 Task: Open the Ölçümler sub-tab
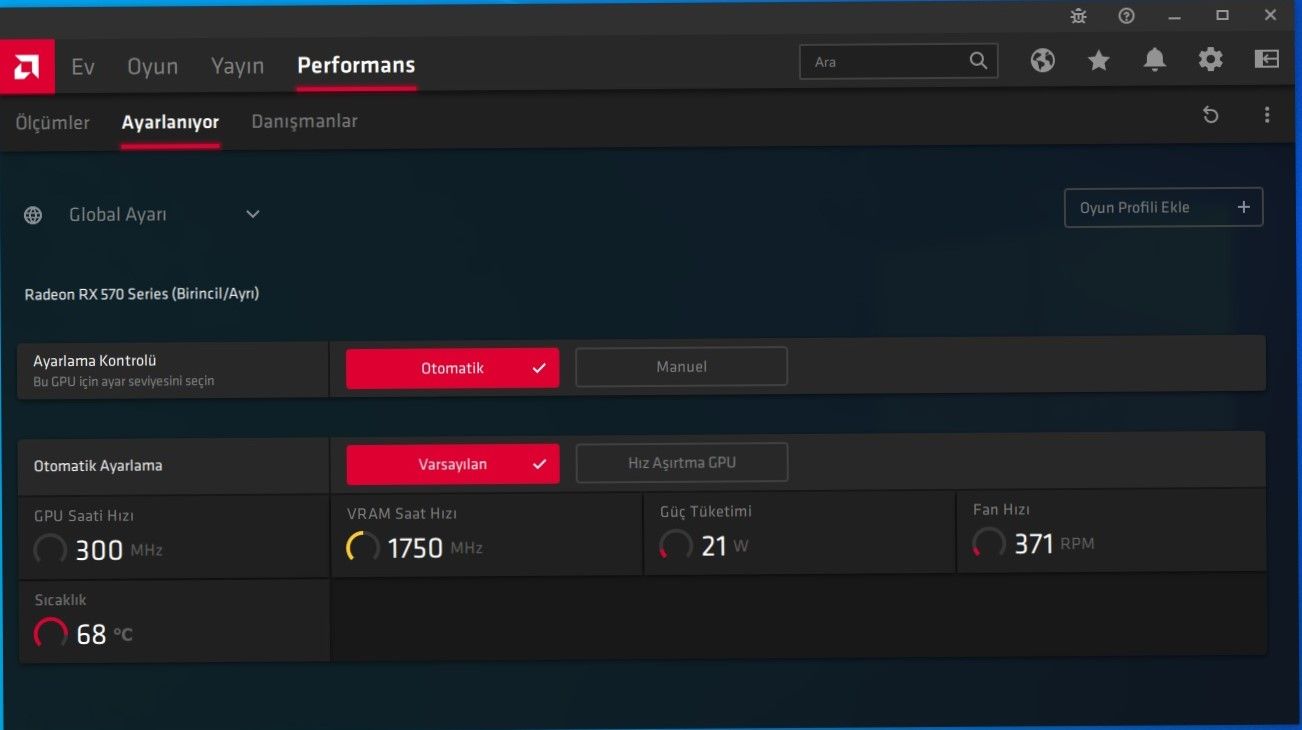tap(53, 122)
